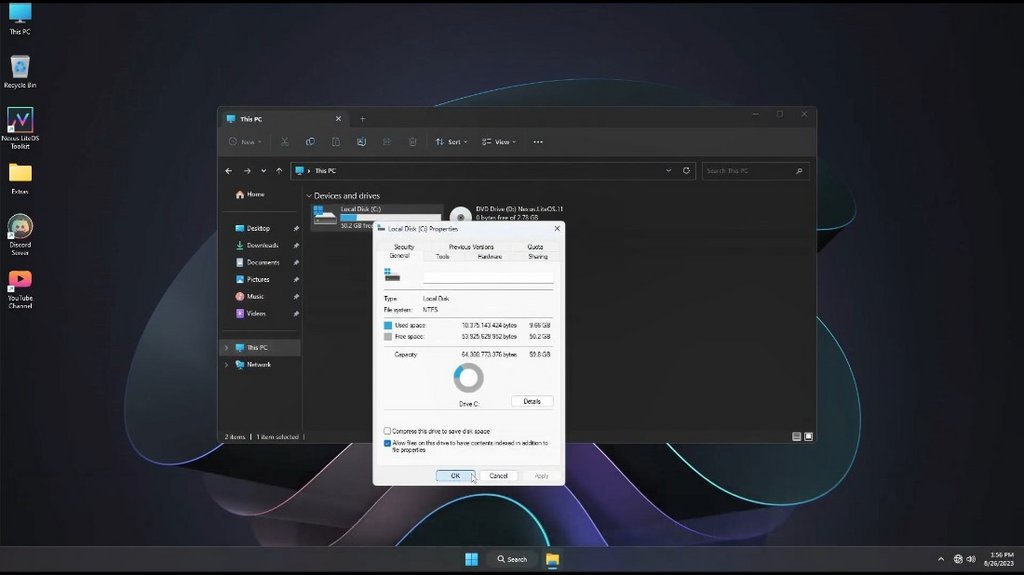Open recent locations dropdown arrow
This screenshot has width=1024, height=575.
click(x=263, y=171)
